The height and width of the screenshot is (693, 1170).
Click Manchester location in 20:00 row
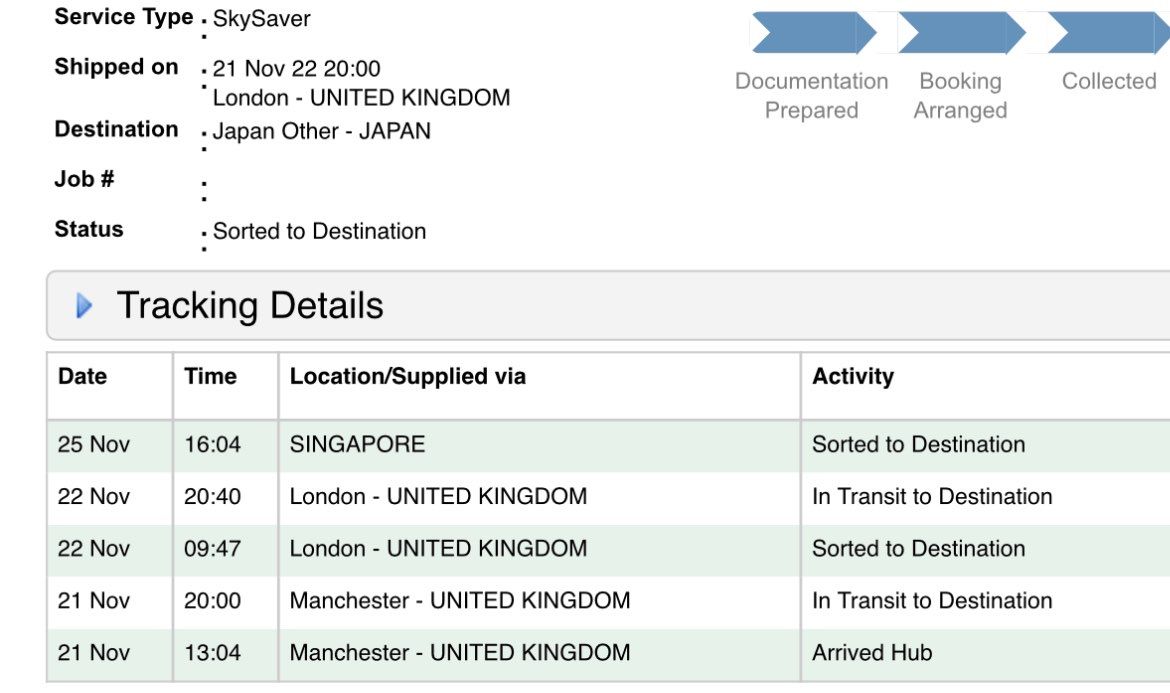(x=460, y=601)
